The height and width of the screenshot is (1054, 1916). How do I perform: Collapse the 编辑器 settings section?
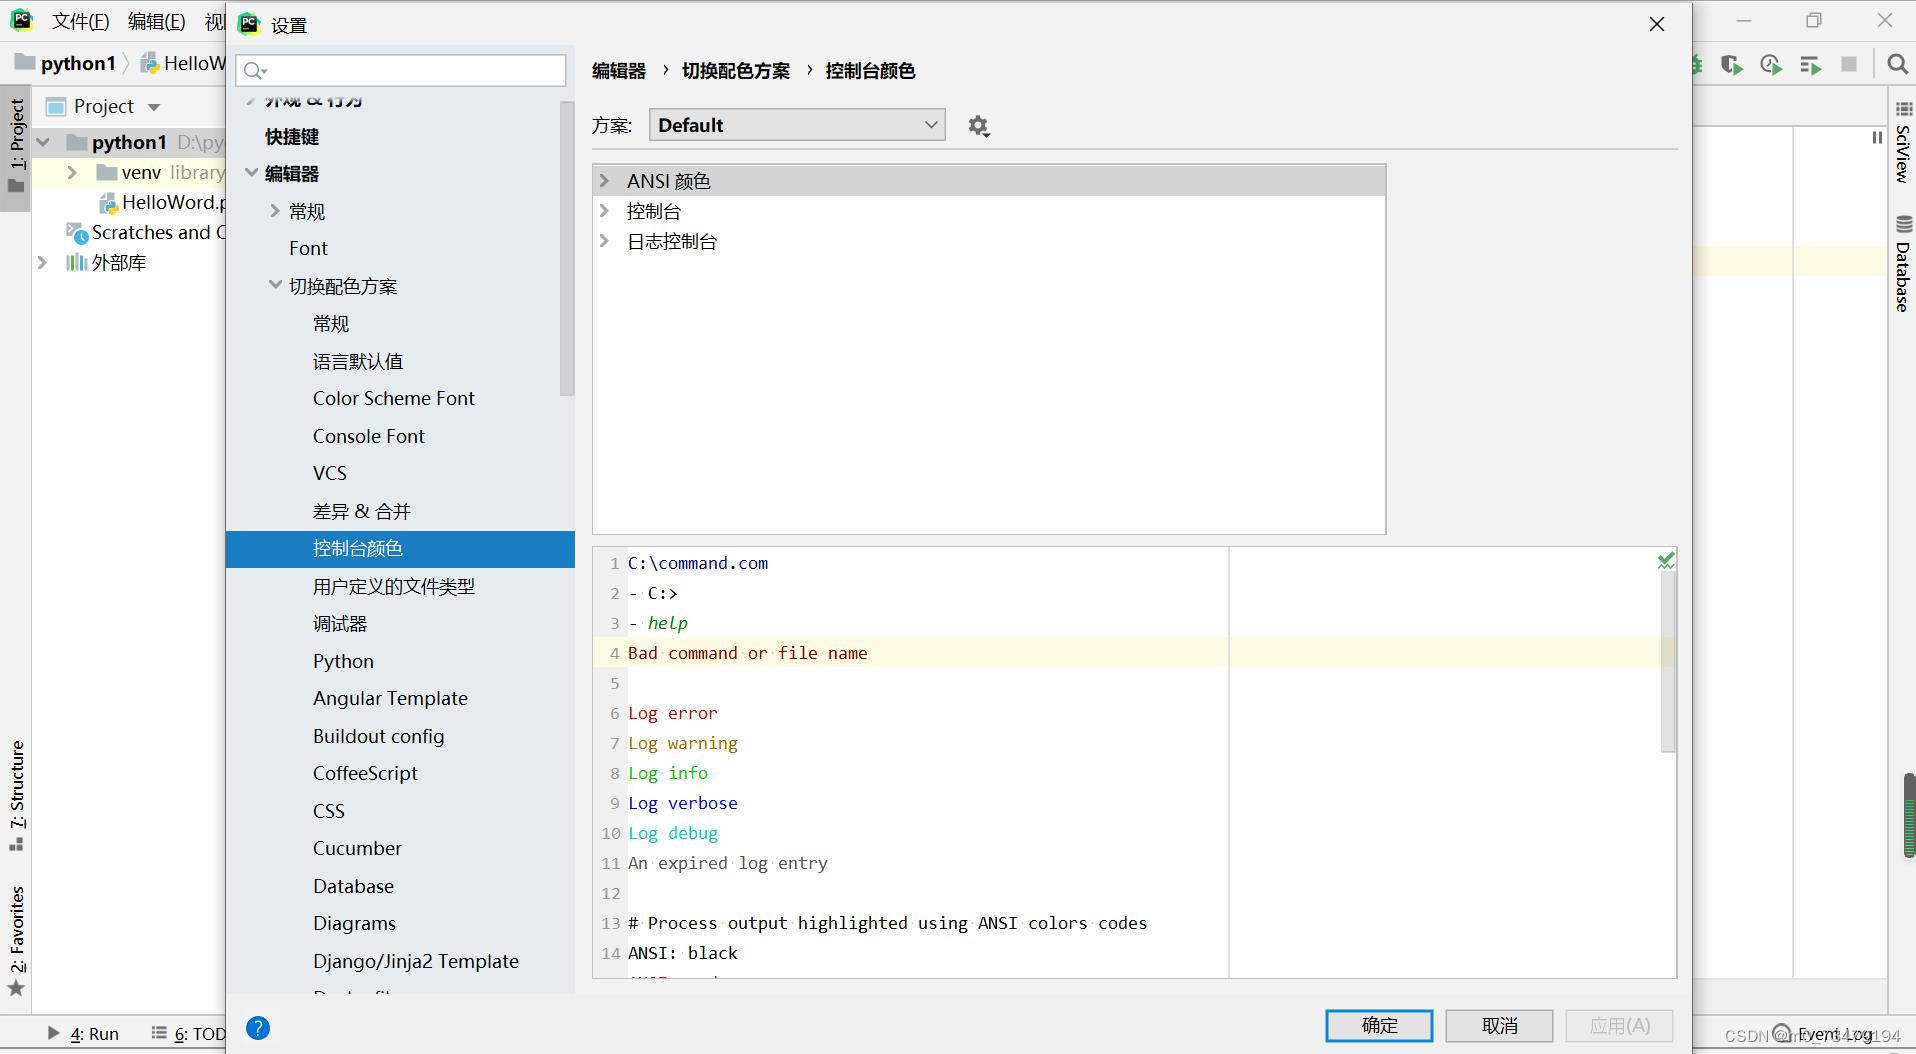[x=251, y=173]
